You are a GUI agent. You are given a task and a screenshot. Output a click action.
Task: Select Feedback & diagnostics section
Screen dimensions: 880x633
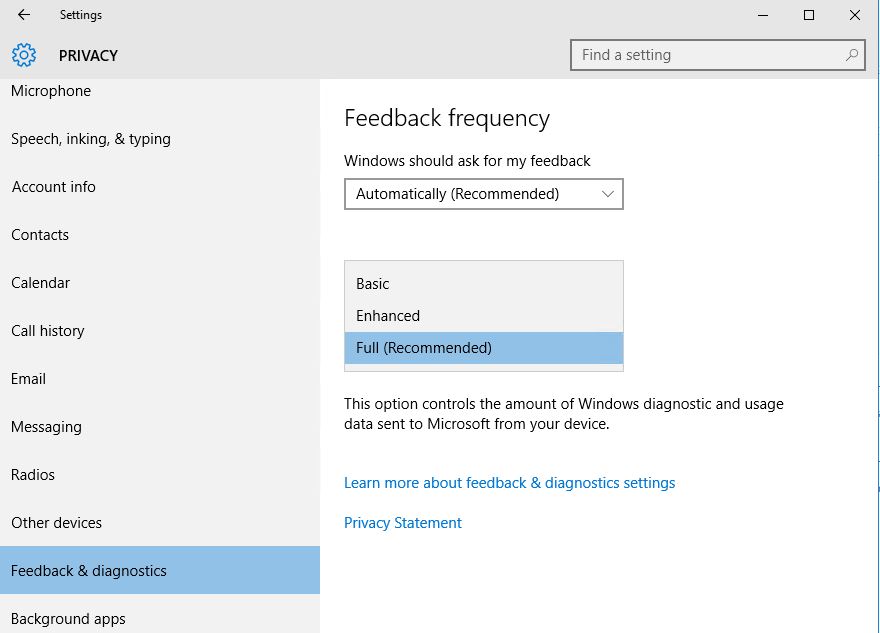(x=160, y=570)
